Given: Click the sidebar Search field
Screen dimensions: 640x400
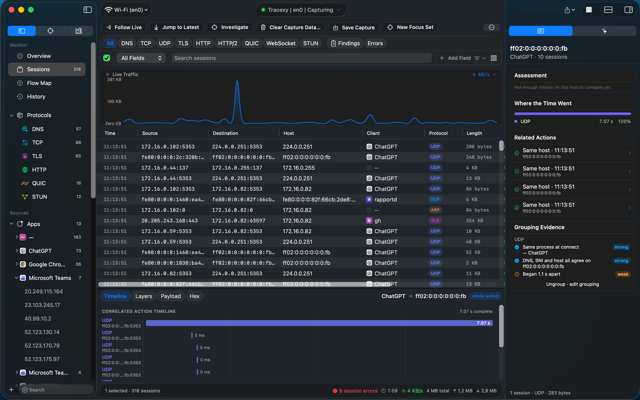Looking at the screenshot, I should 56,390.
